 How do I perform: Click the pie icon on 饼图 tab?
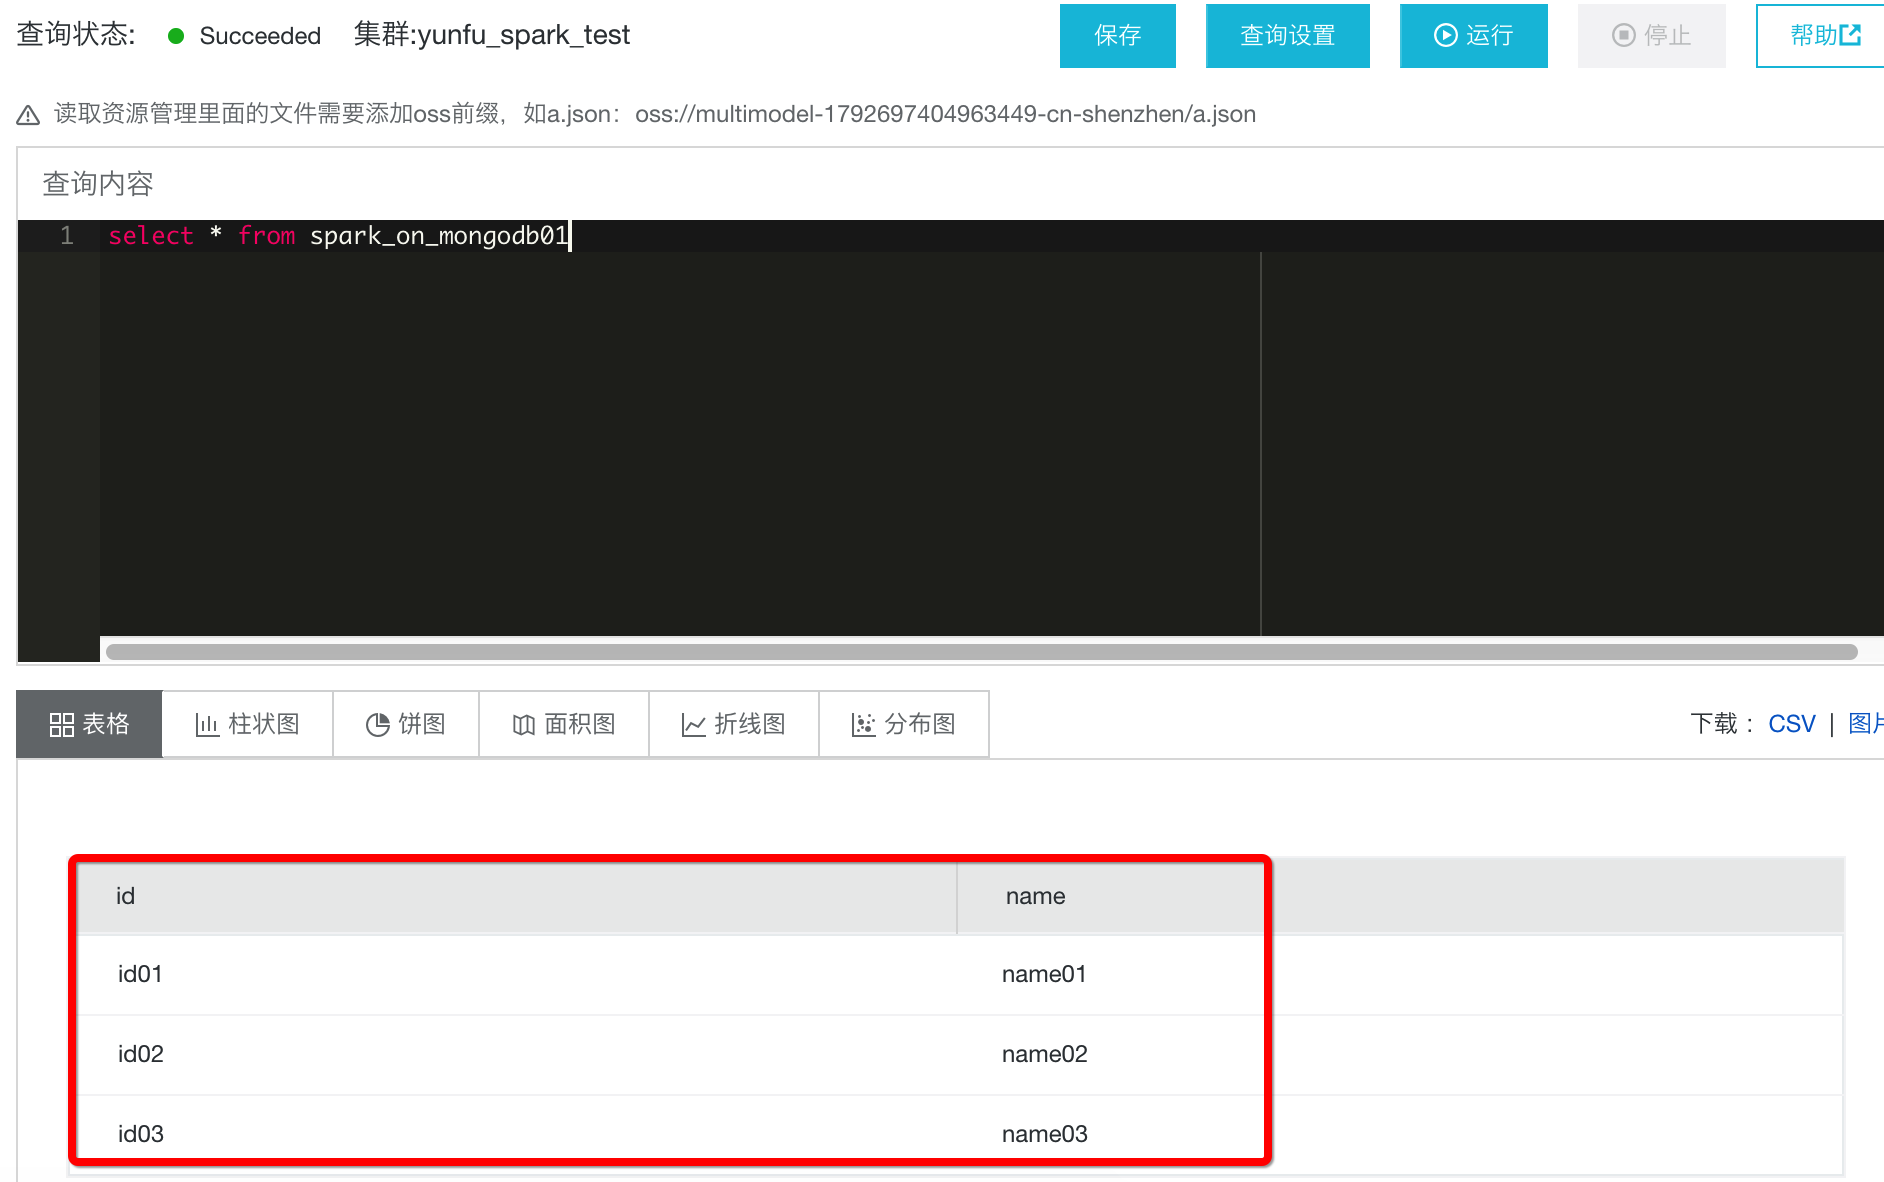(x=378, y=725)
